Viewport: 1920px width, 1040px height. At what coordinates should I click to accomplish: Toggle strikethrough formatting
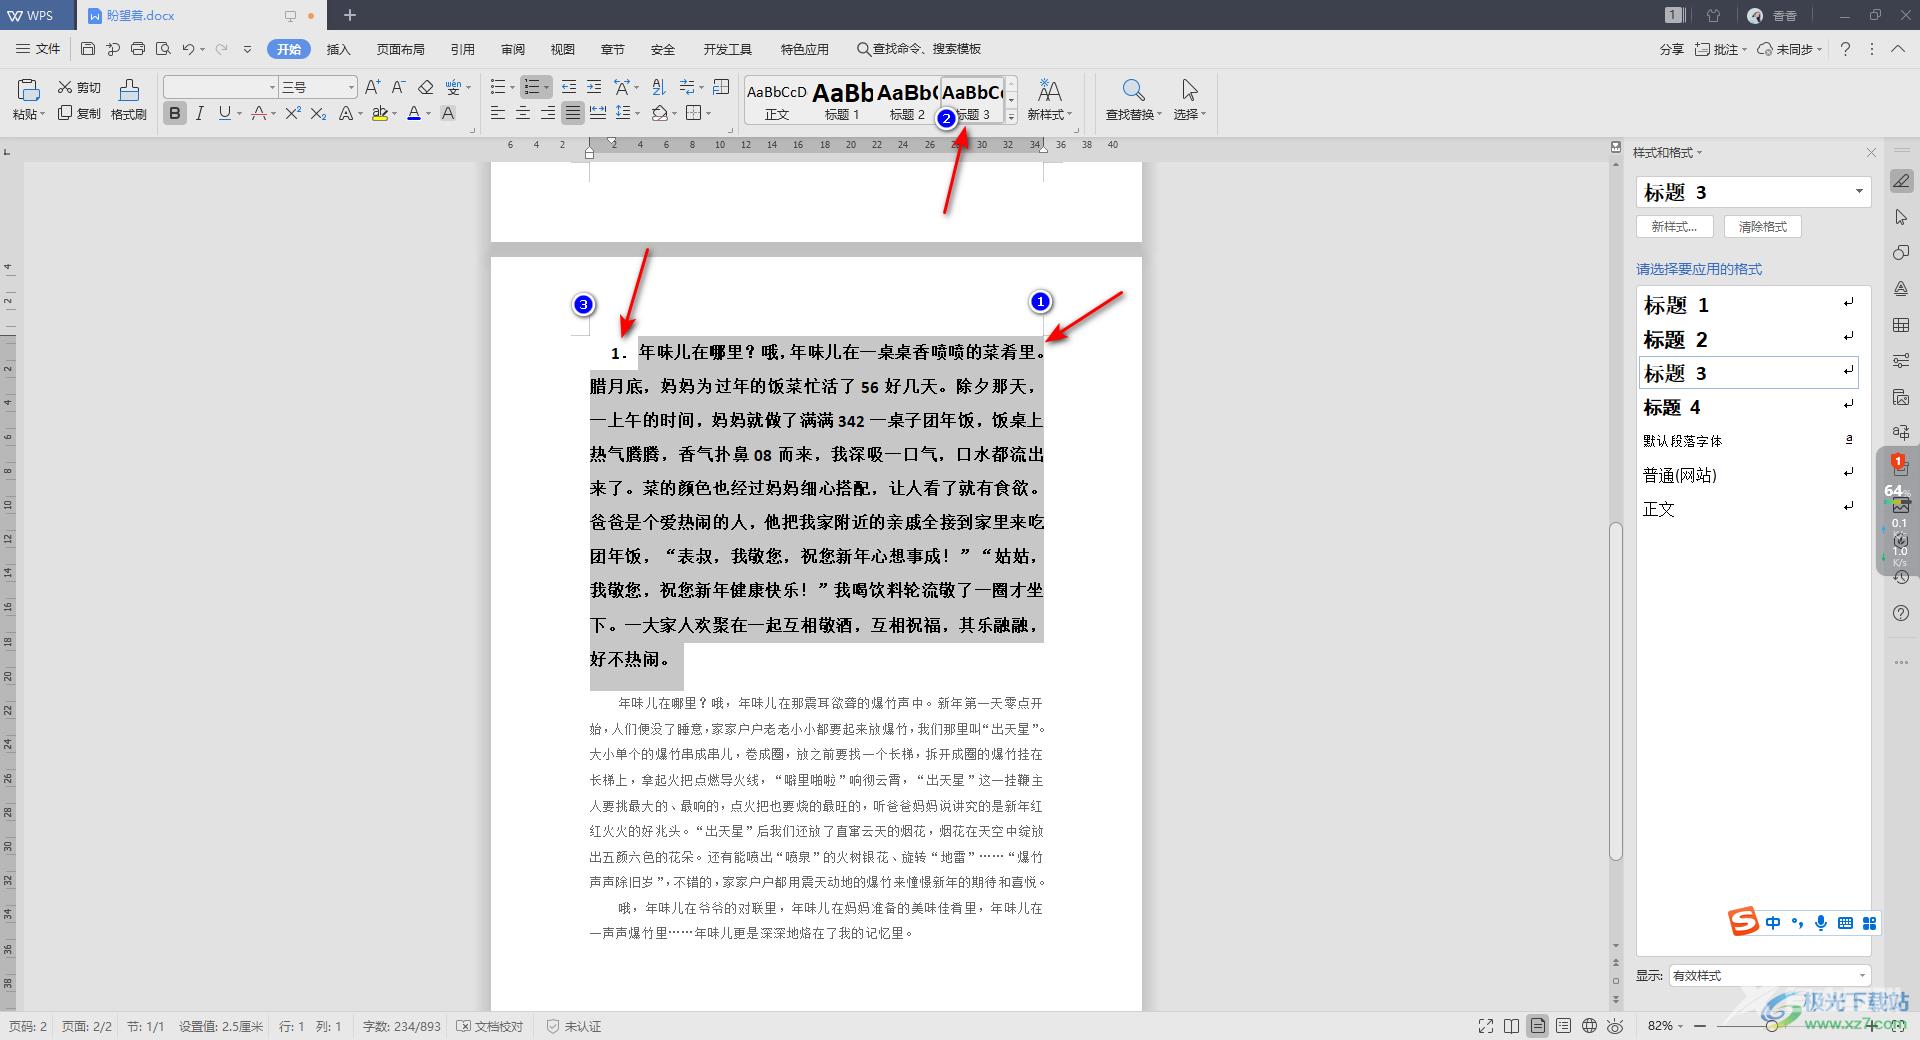pos(259,113)
